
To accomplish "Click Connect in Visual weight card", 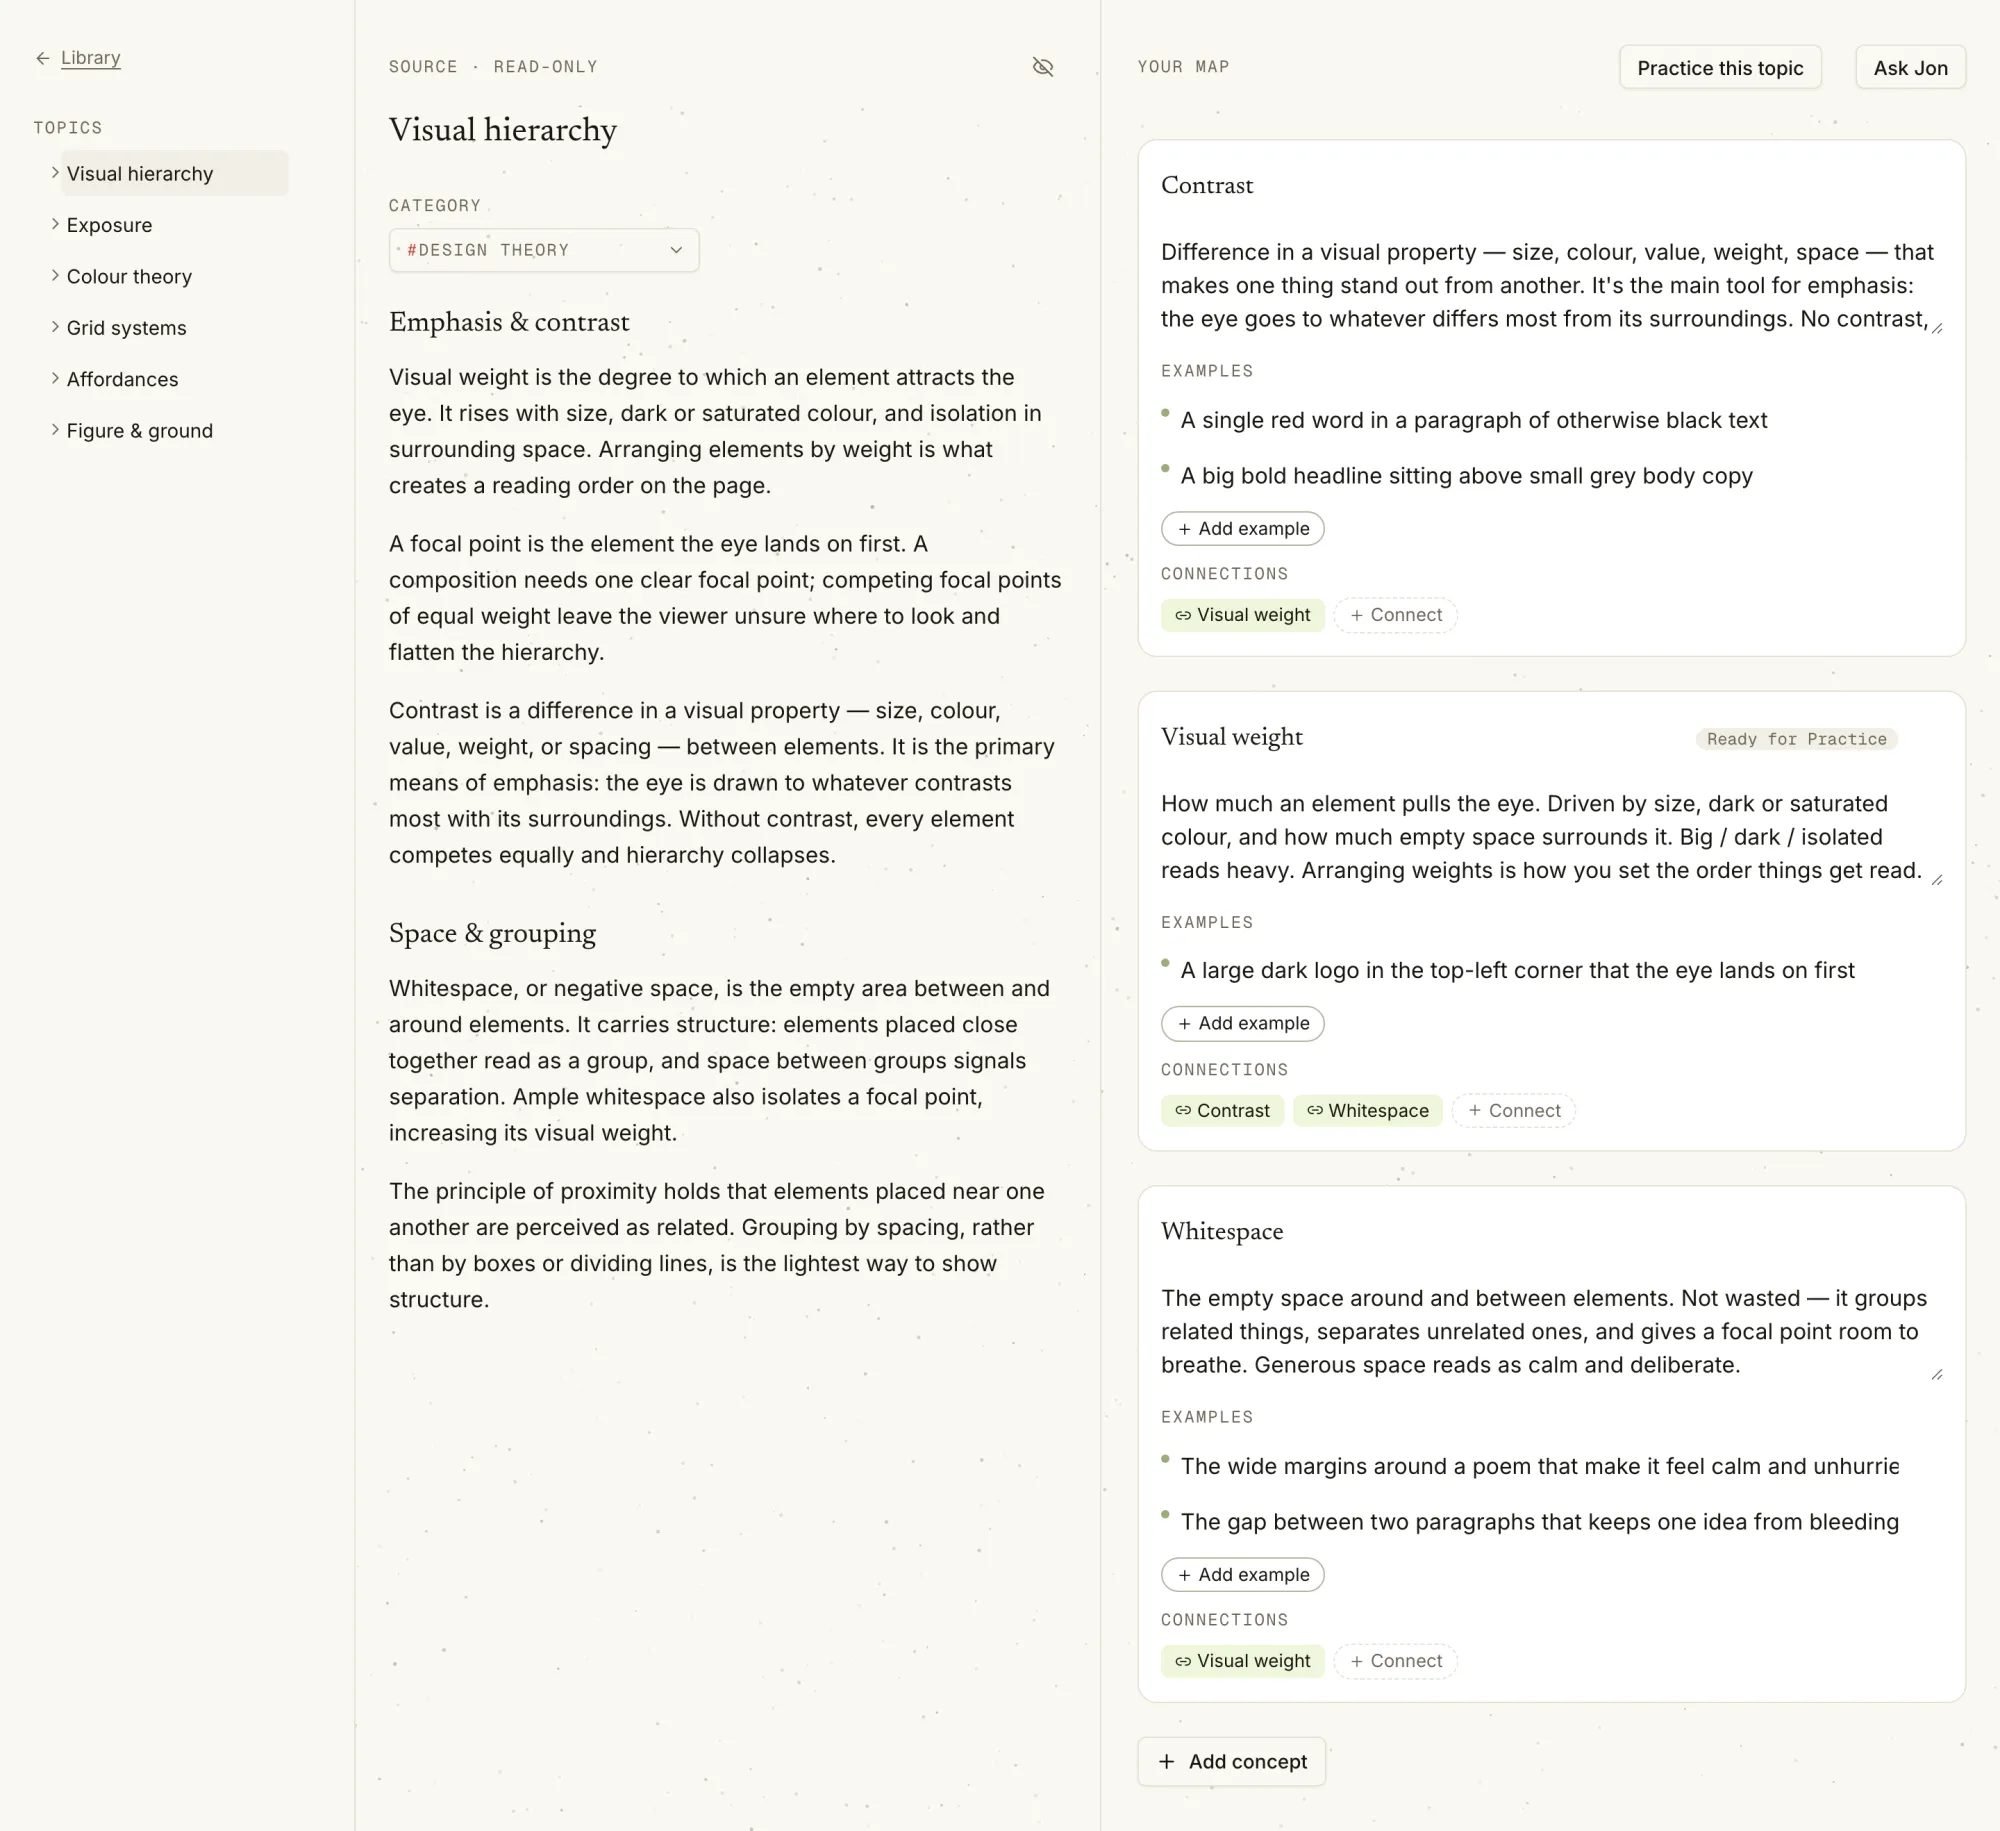I will click(1513, 1110).
